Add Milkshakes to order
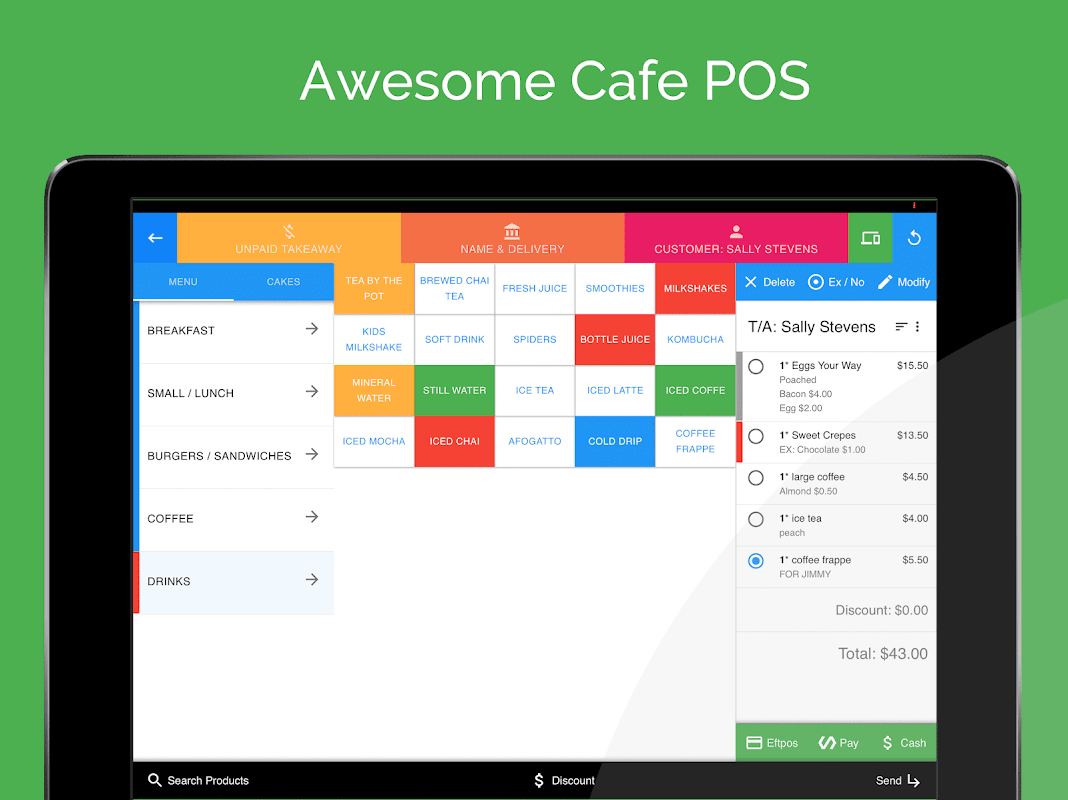The width and height of the screenshot is (1068, 800). [695, 289]
